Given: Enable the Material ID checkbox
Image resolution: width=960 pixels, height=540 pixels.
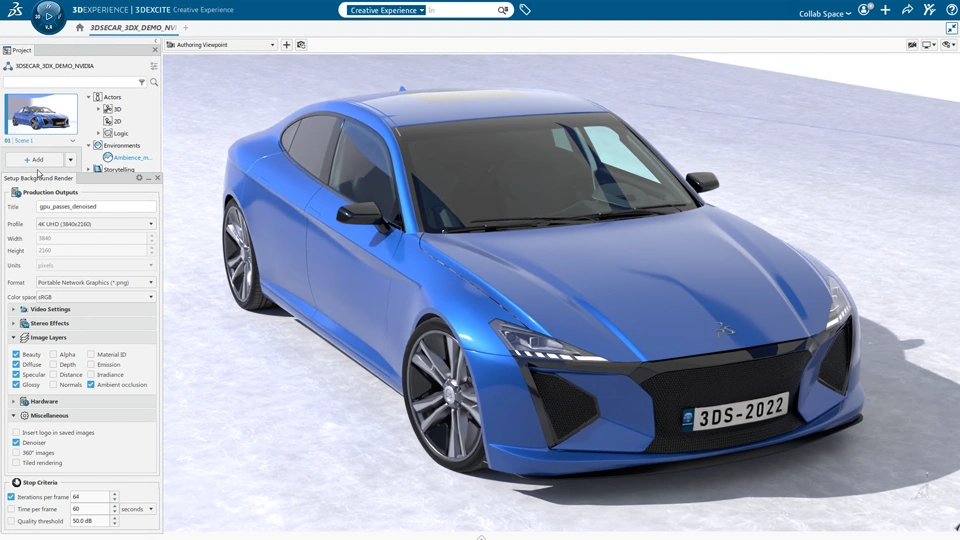Looking at the screenshot, I should coord(91,354).
